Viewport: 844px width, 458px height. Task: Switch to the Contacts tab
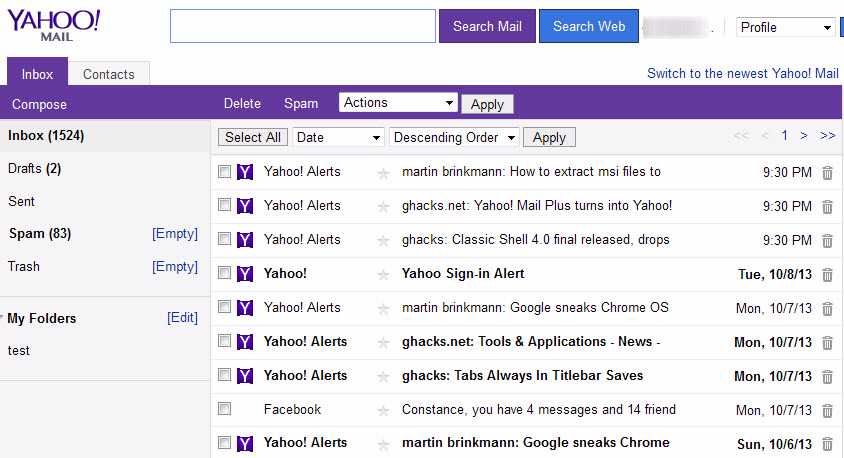click(x=109, y=74)
